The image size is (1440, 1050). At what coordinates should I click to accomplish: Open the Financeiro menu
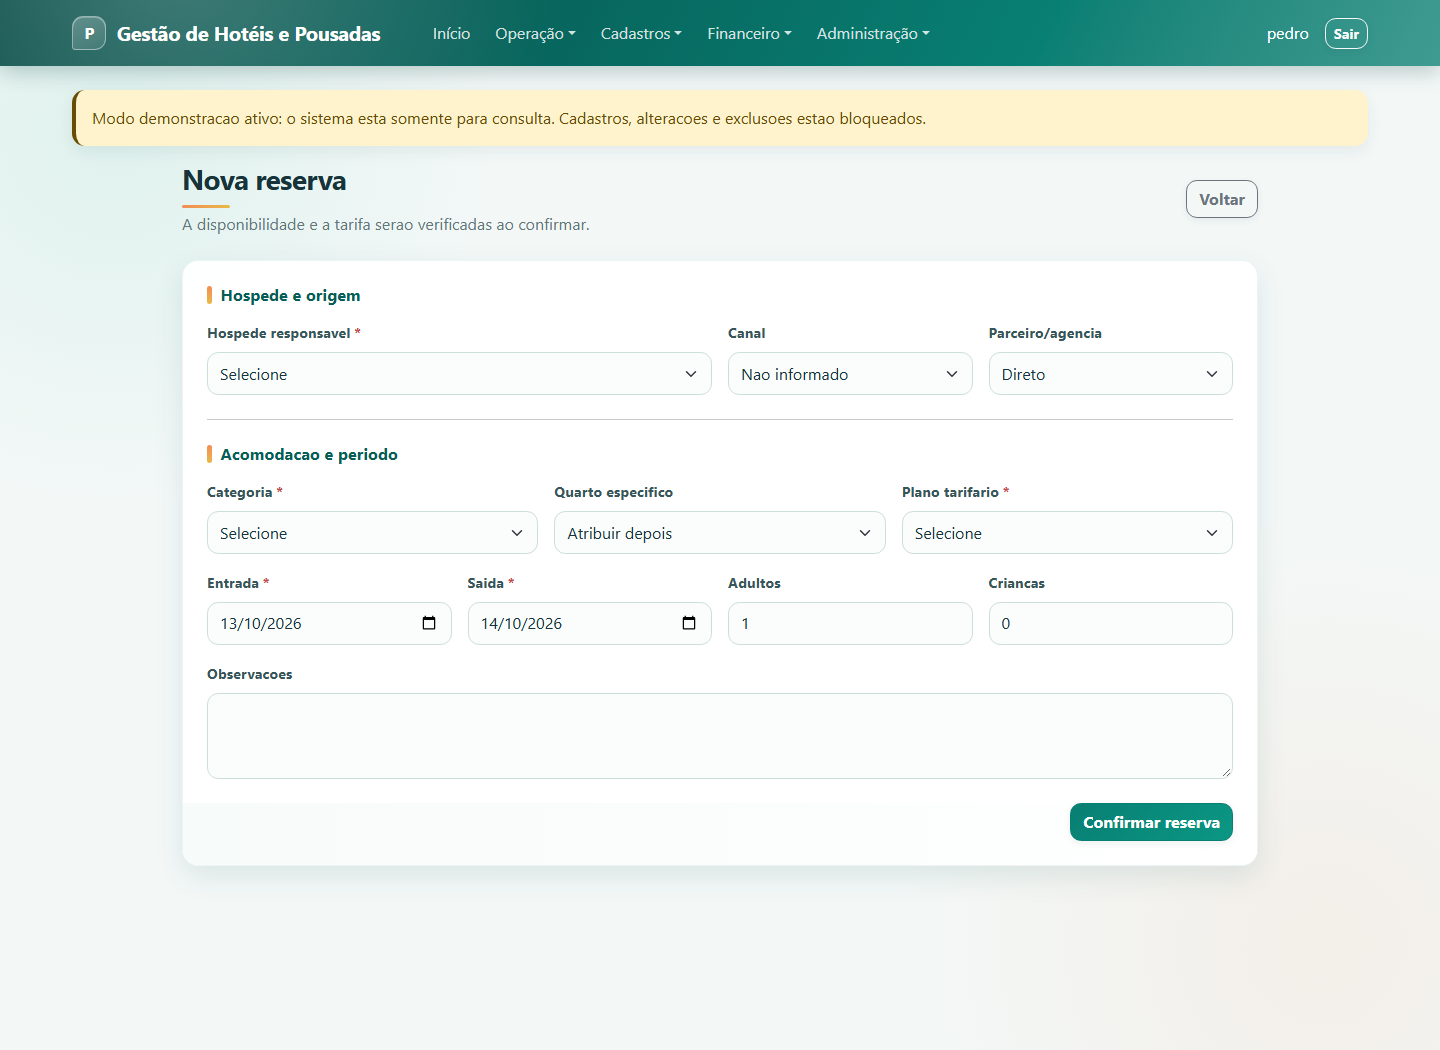point(749,33)
